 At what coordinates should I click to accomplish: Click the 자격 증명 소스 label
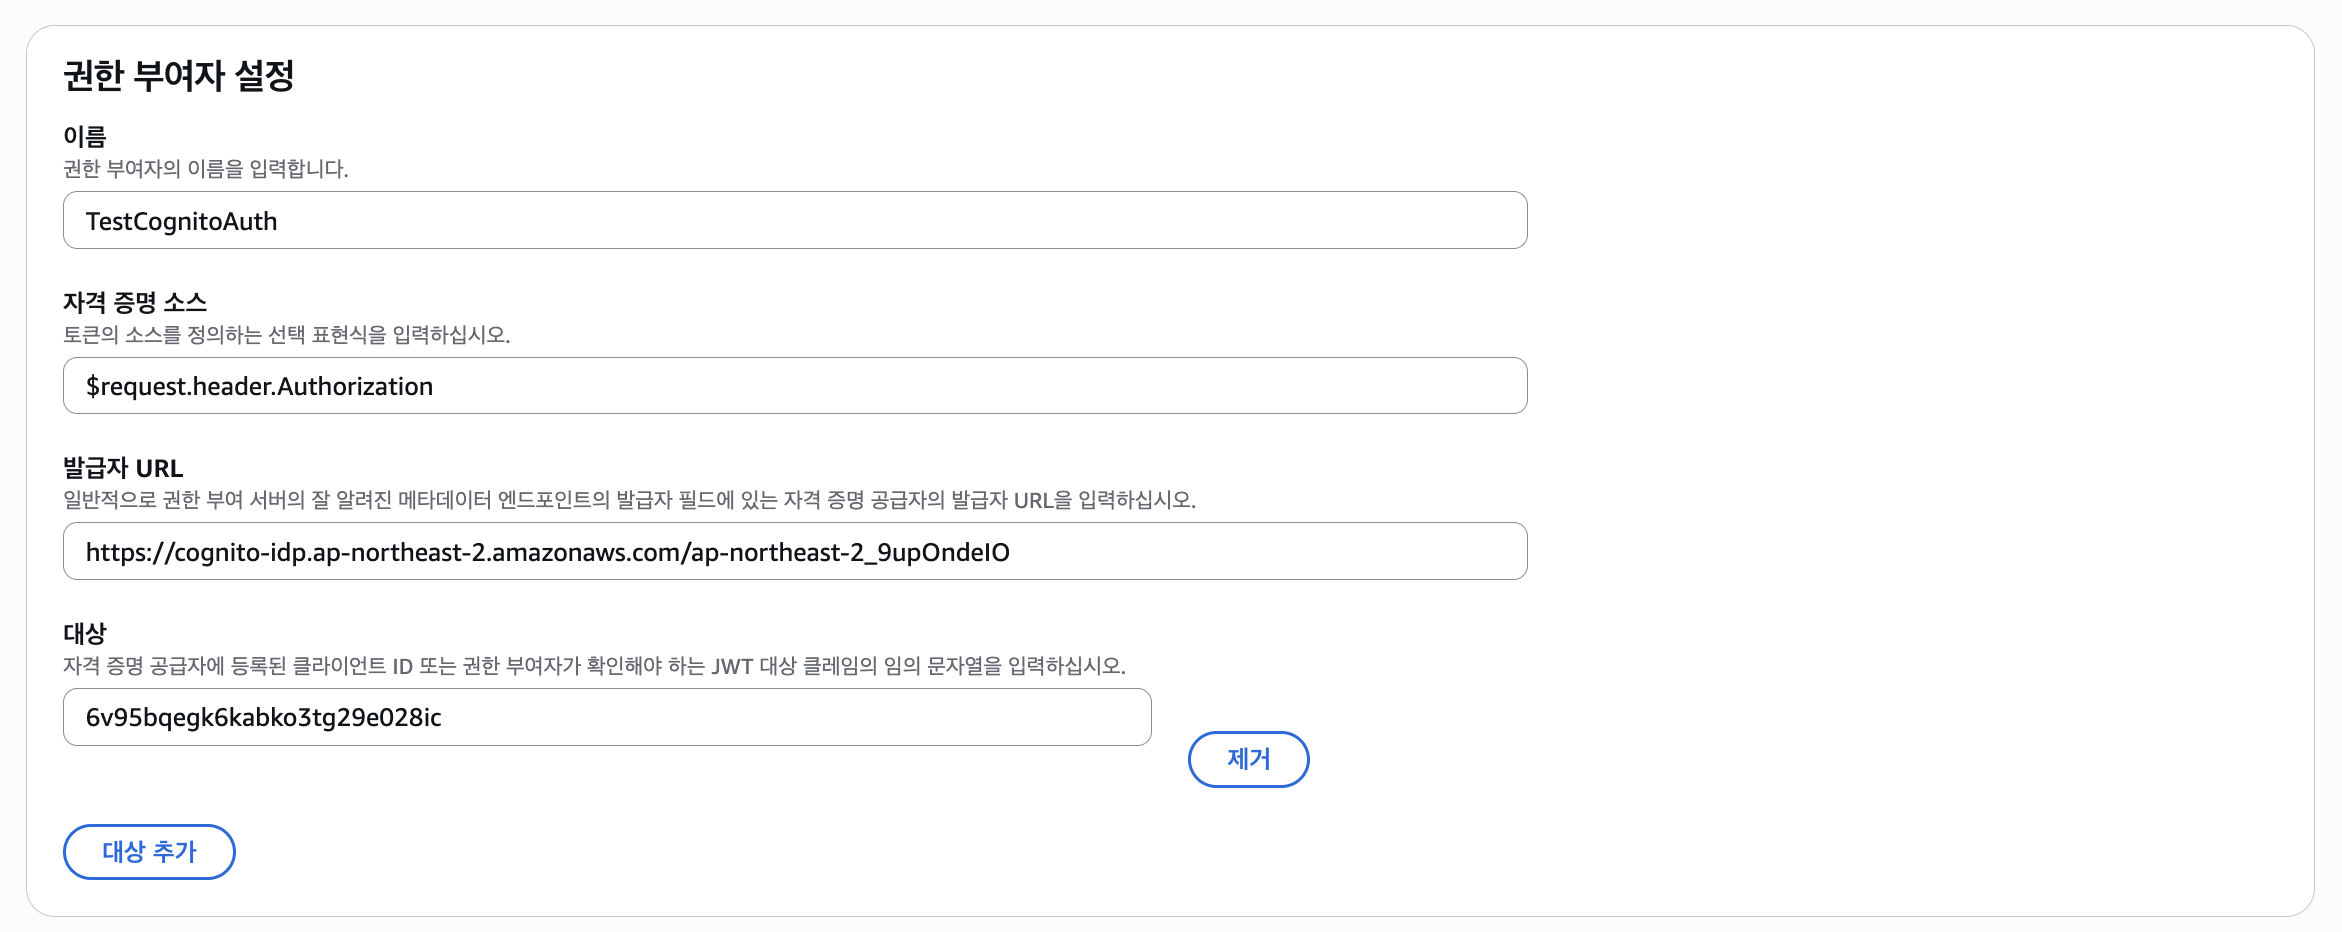(x=135, y=302)
